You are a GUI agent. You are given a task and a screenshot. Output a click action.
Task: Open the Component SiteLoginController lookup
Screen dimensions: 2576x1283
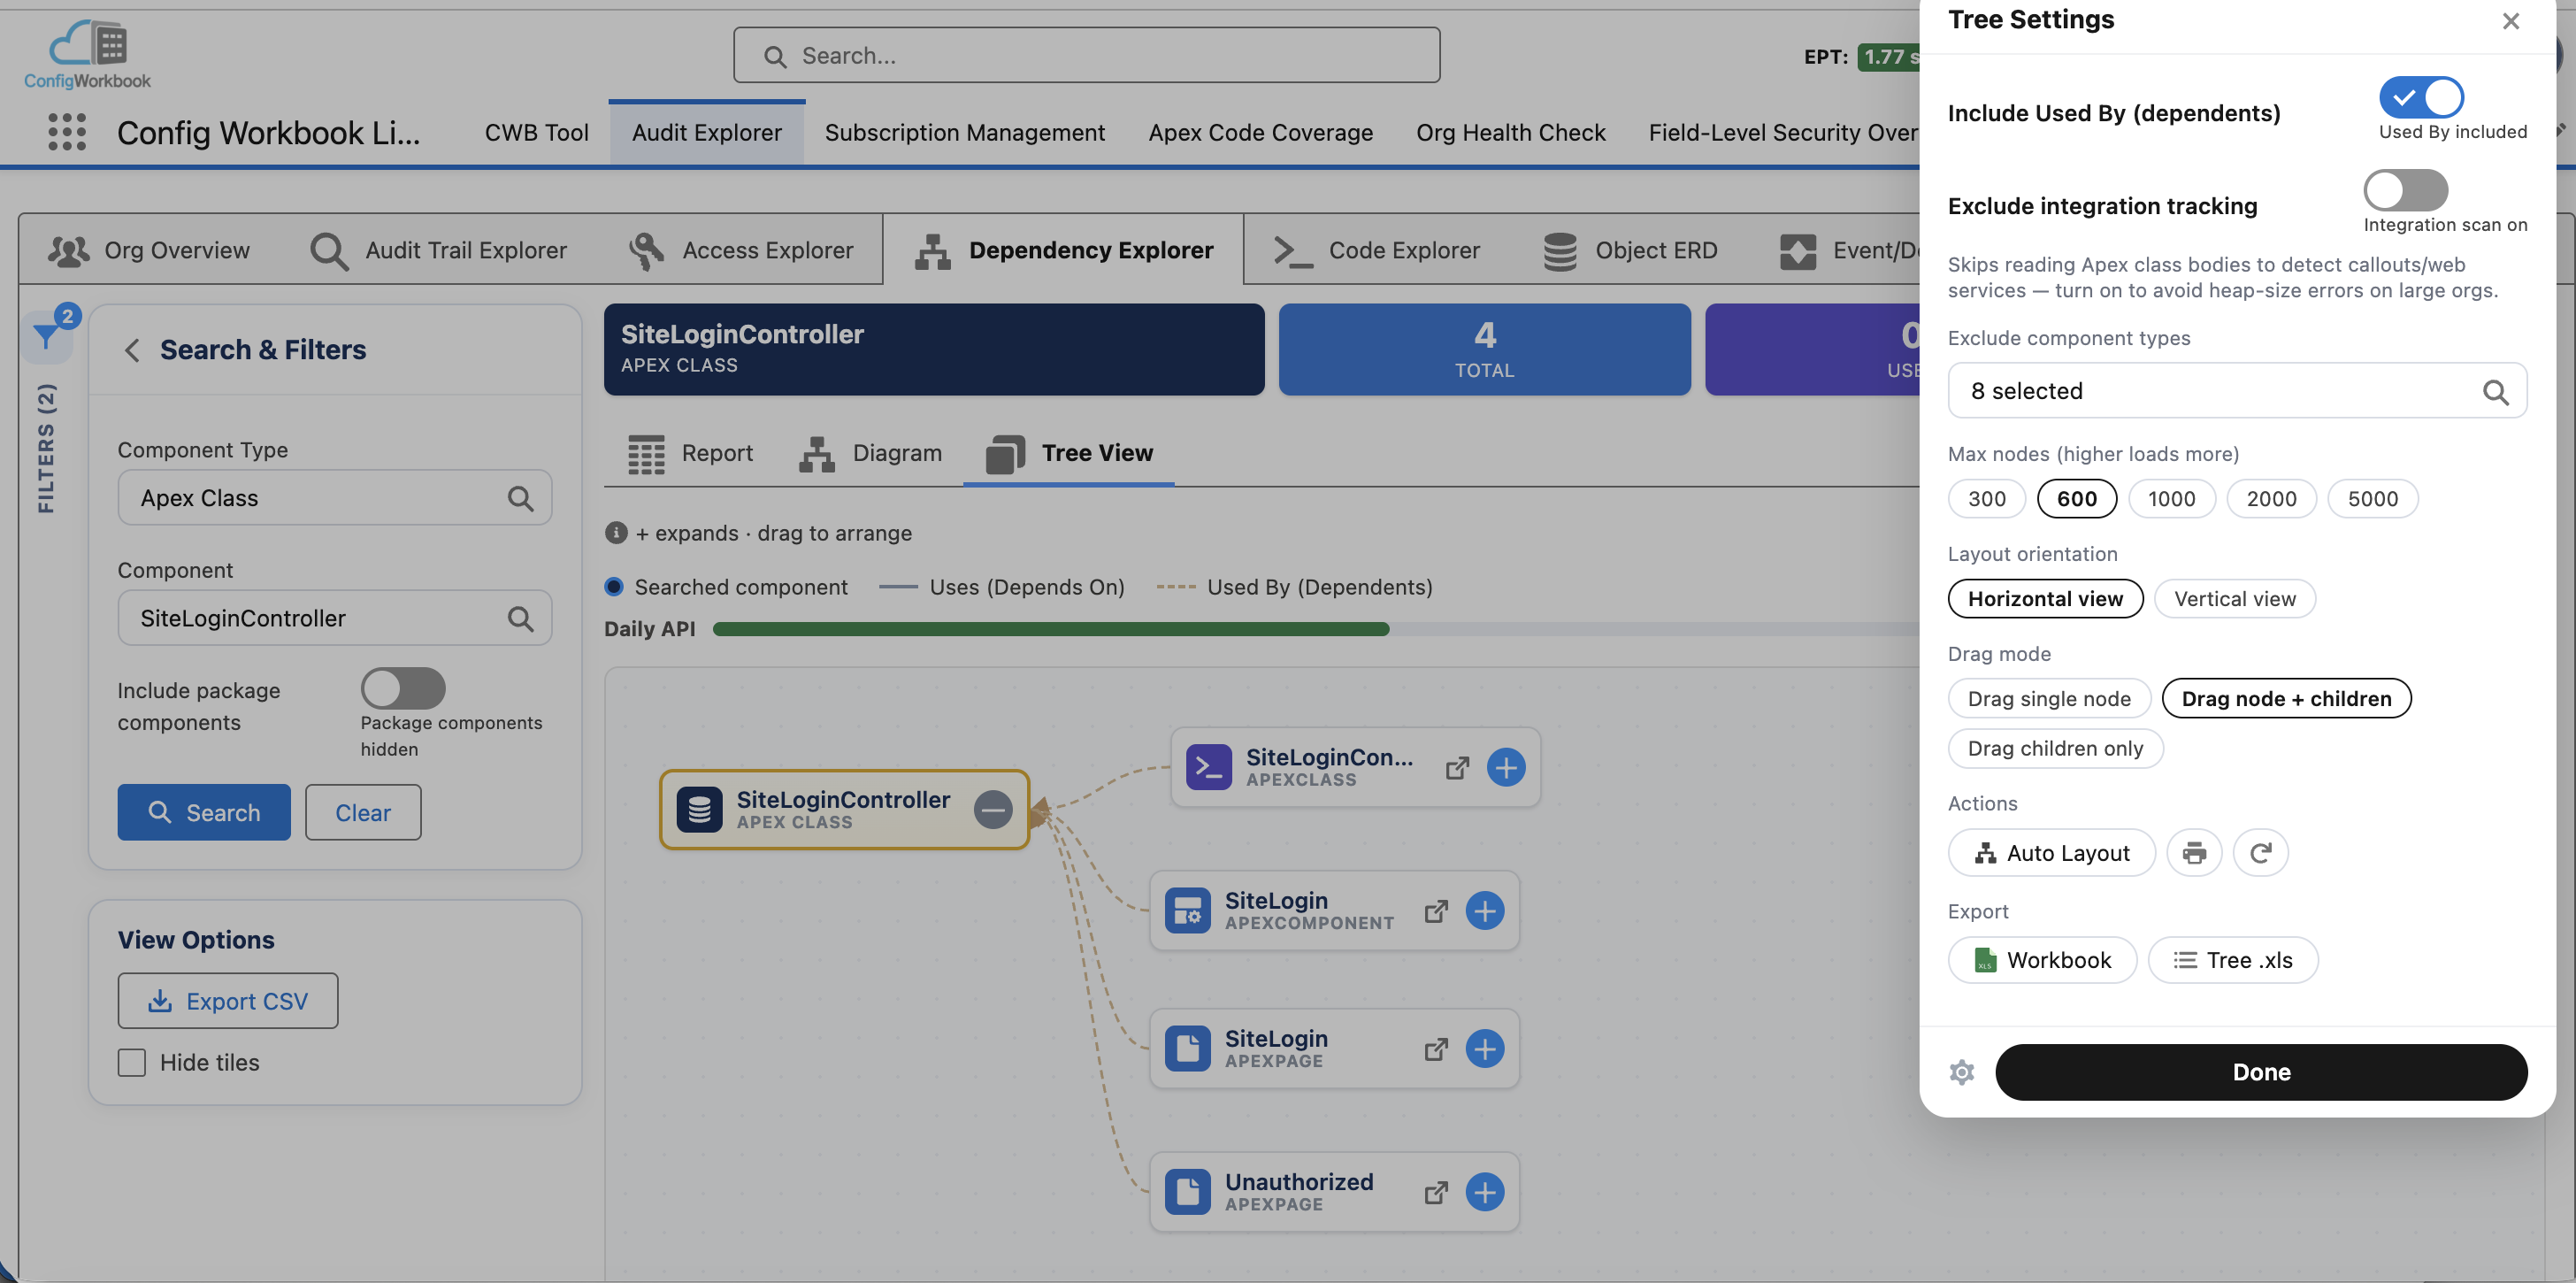point(334,617)
